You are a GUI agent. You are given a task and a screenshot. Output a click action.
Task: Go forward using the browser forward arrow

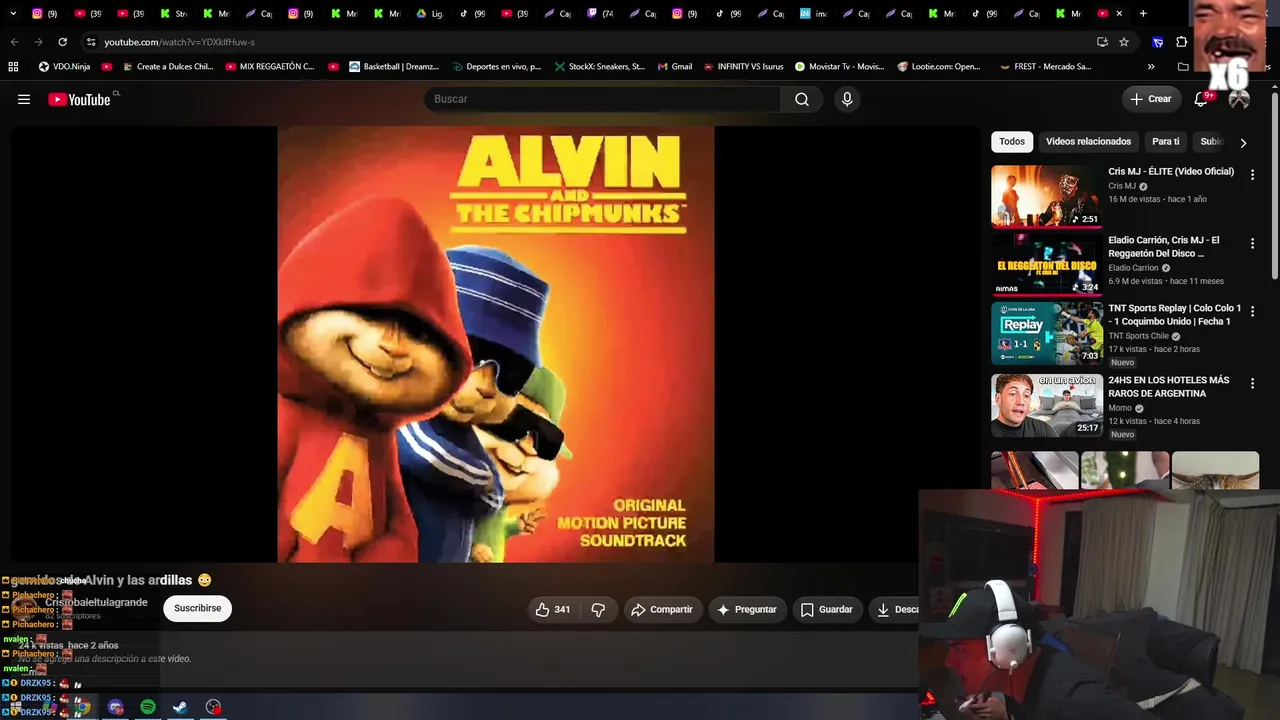38,42
